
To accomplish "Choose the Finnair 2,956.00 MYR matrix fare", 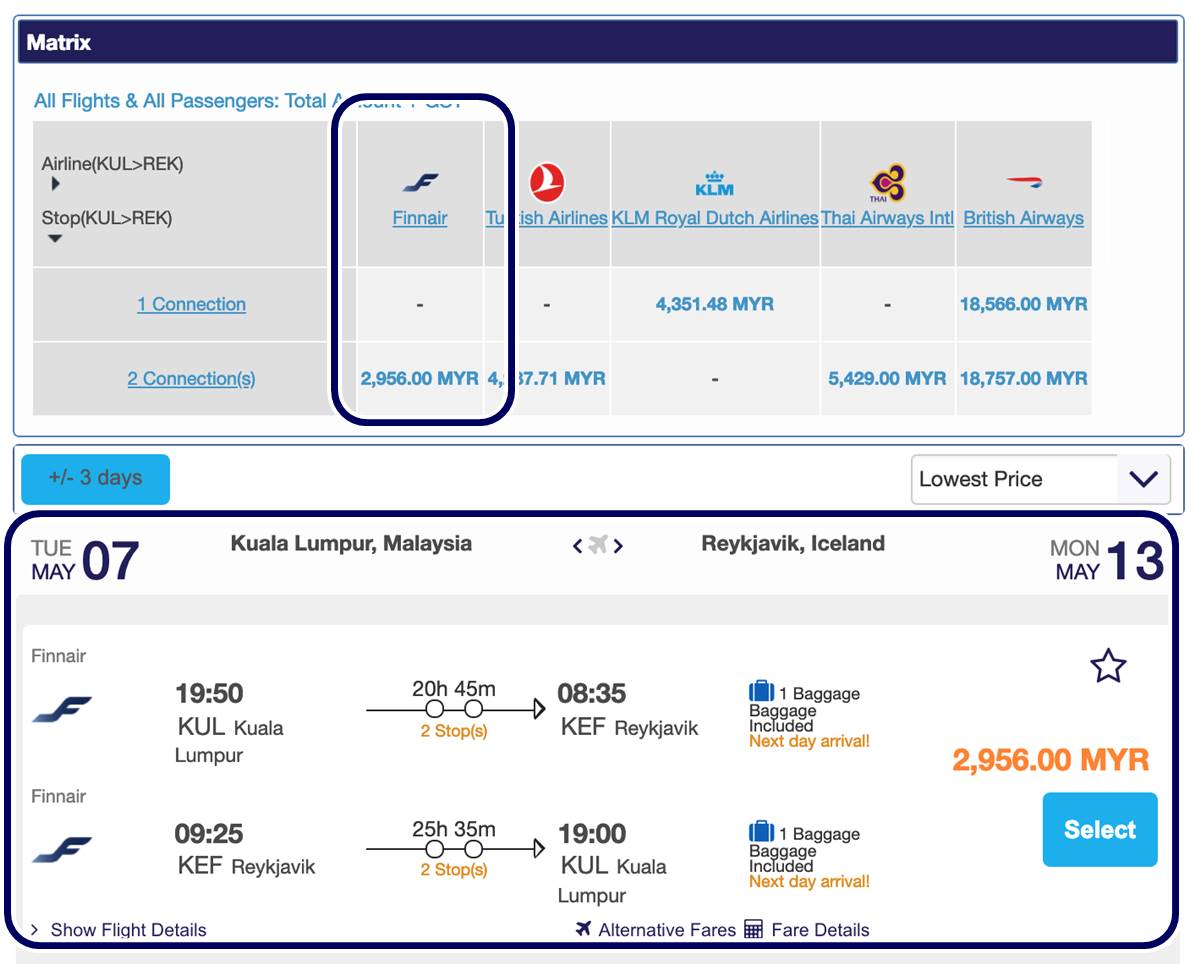I will click(419, 379).
